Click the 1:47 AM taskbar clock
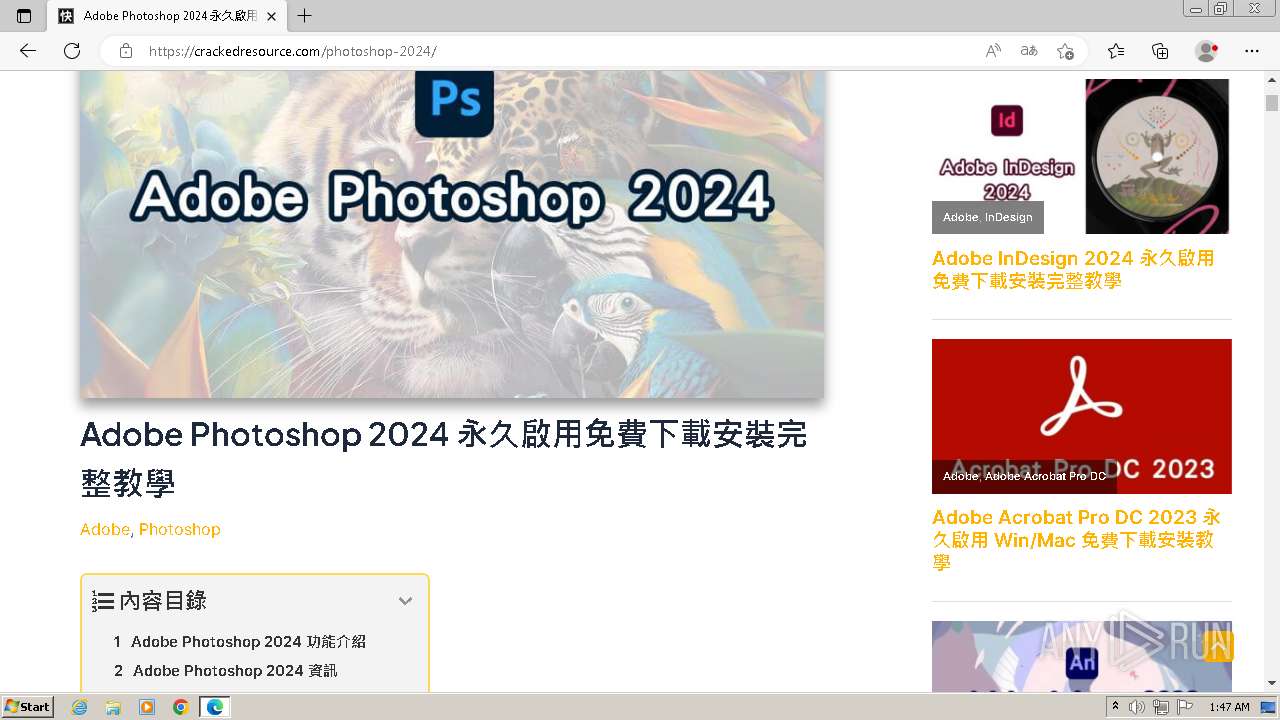 1229,707
